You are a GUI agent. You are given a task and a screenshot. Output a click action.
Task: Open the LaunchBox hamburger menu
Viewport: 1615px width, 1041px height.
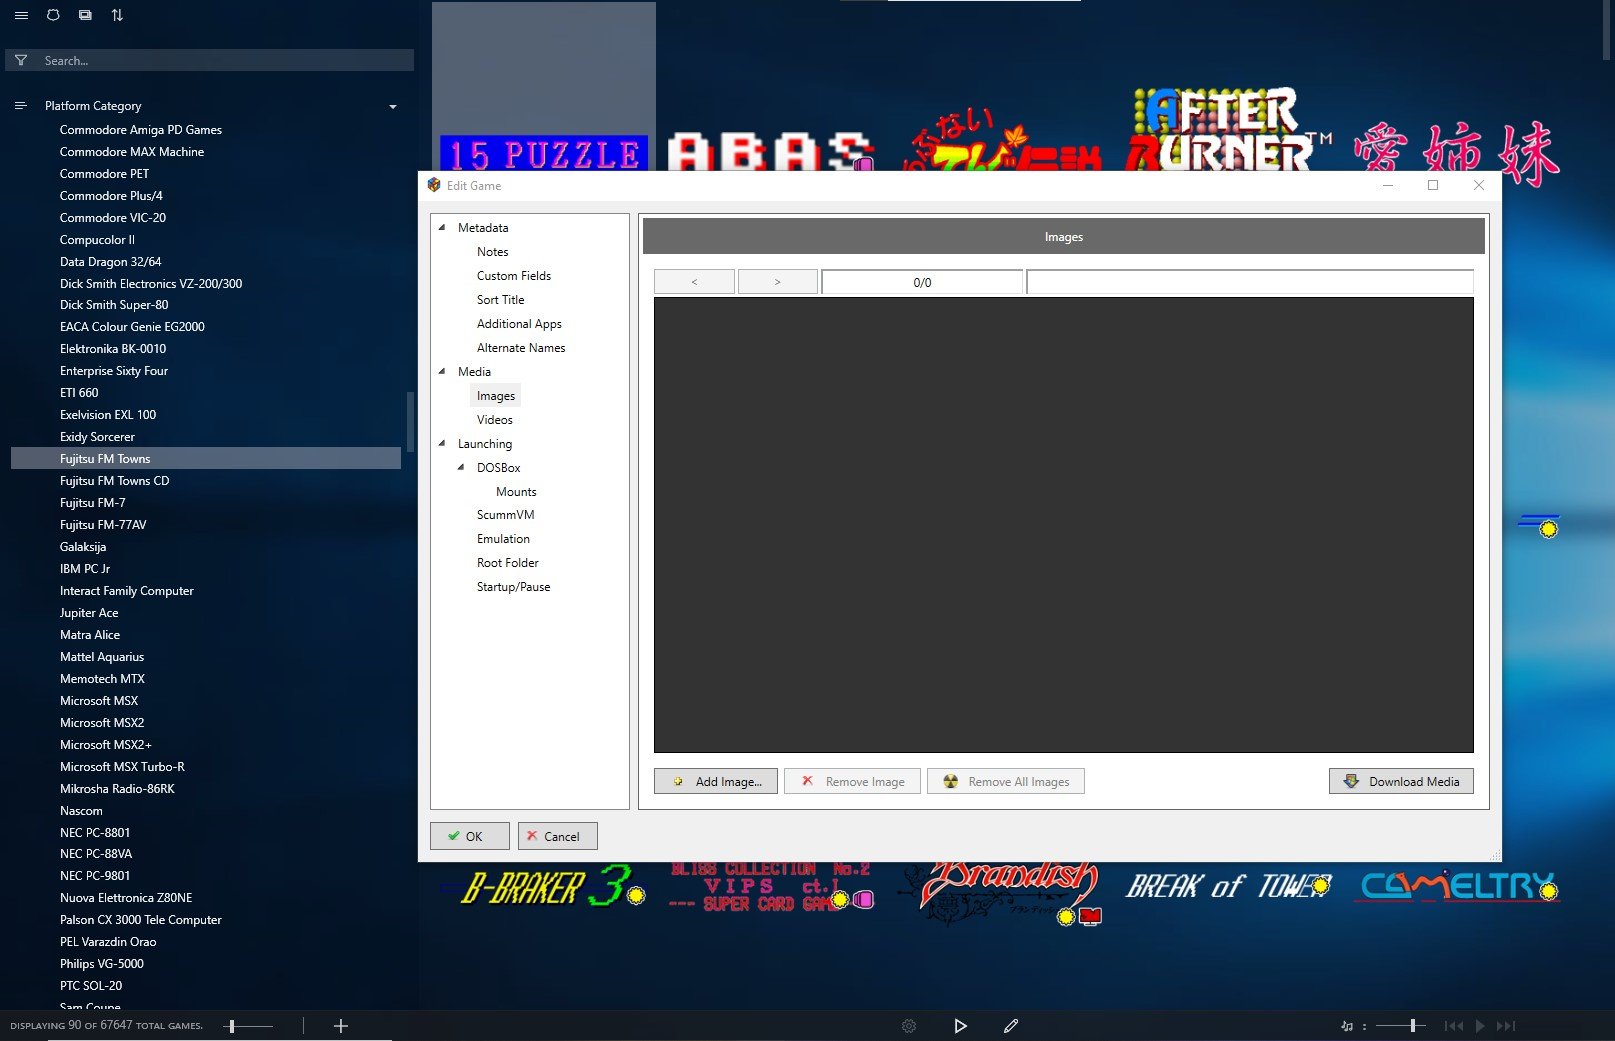(21, 15)
